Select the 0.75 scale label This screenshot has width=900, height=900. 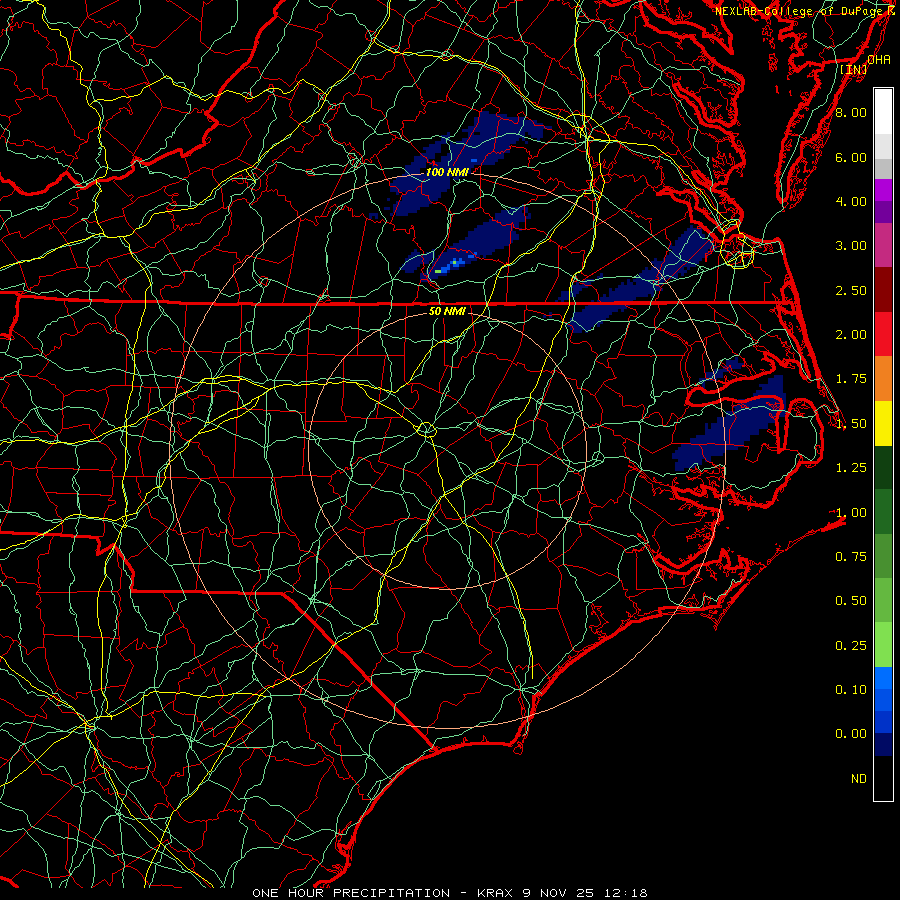(x=851, y=557)
